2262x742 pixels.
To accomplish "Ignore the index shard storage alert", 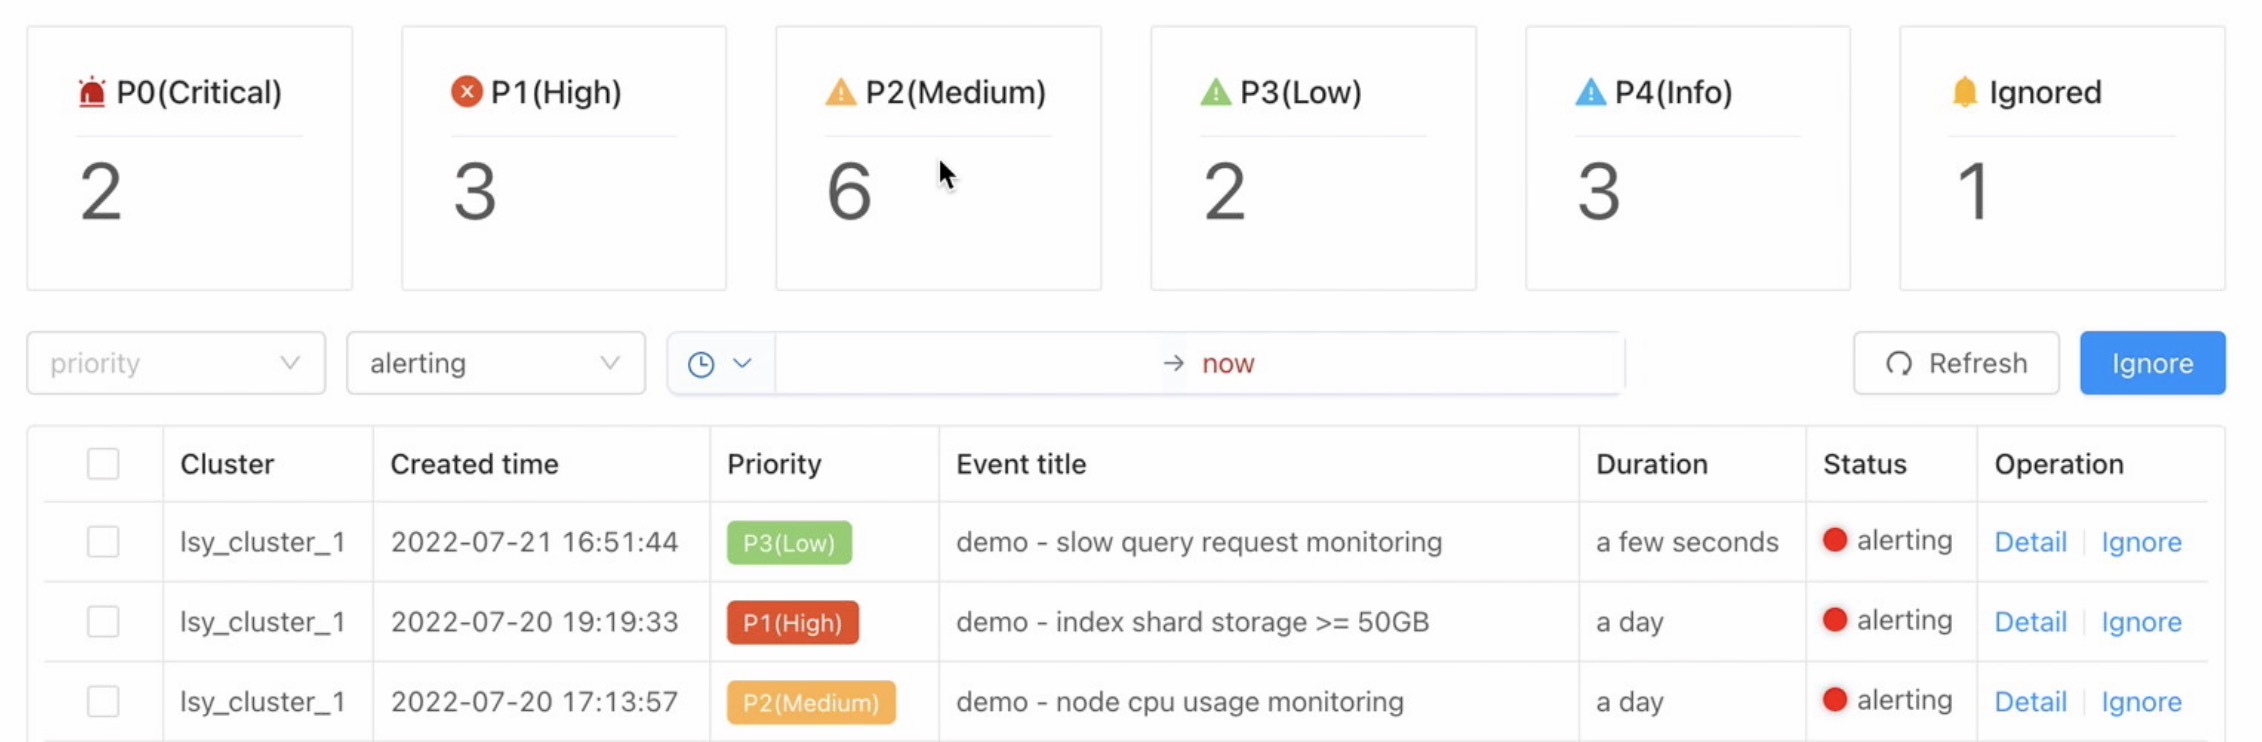I will pos(2141,622).
